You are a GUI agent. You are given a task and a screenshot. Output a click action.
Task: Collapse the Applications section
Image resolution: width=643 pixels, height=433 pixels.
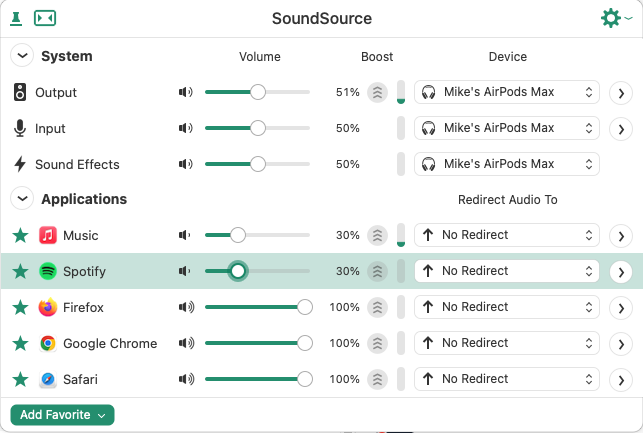point(21,199)
